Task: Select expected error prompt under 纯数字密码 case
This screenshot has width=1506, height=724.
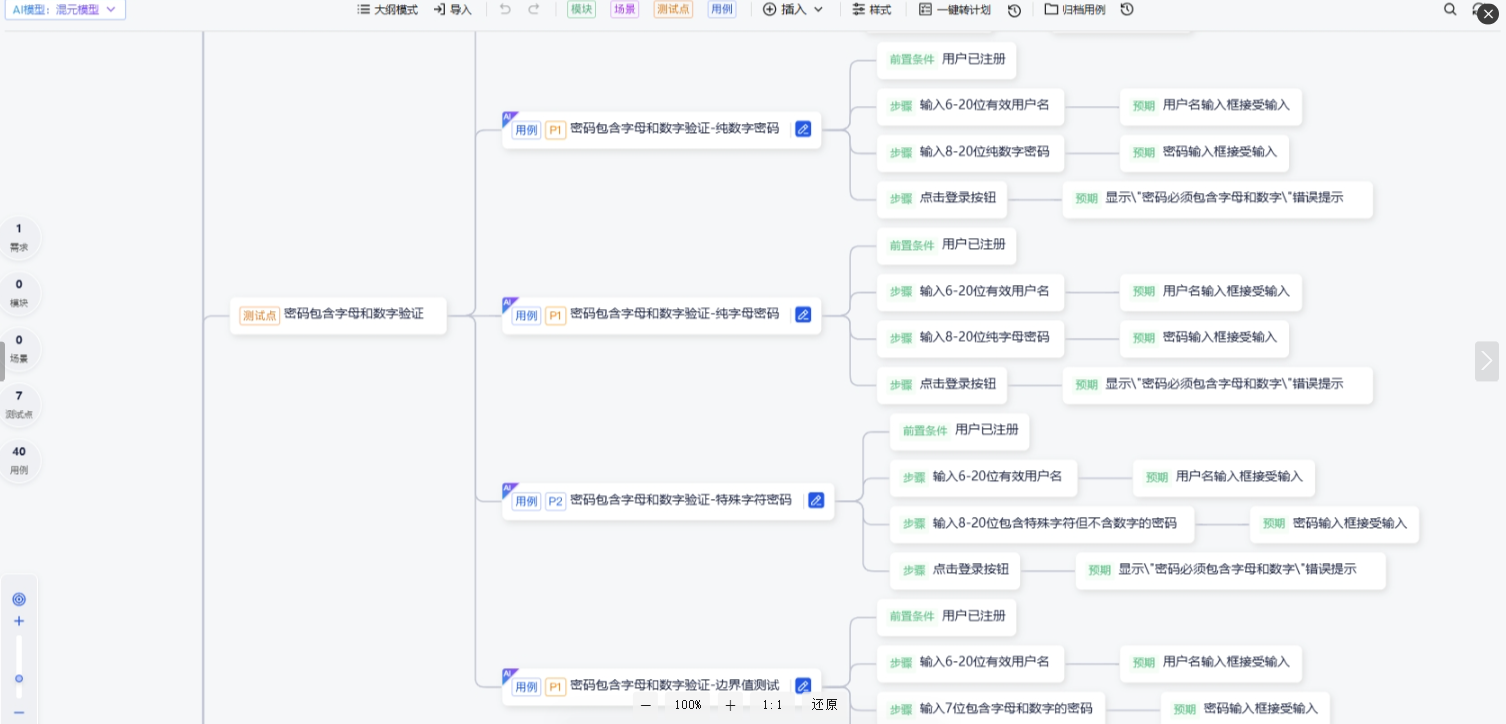Action: [1217, 199]
